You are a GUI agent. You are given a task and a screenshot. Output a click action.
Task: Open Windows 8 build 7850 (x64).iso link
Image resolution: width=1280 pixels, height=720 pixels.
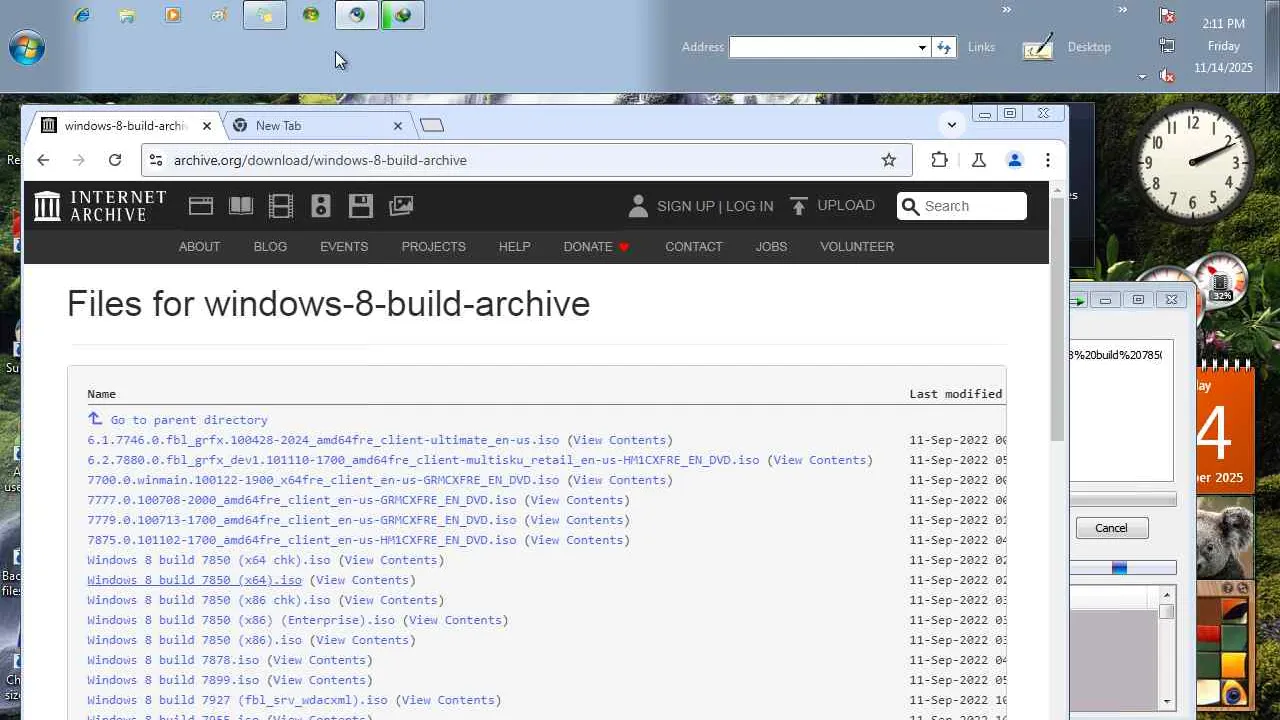coord(194,580)
